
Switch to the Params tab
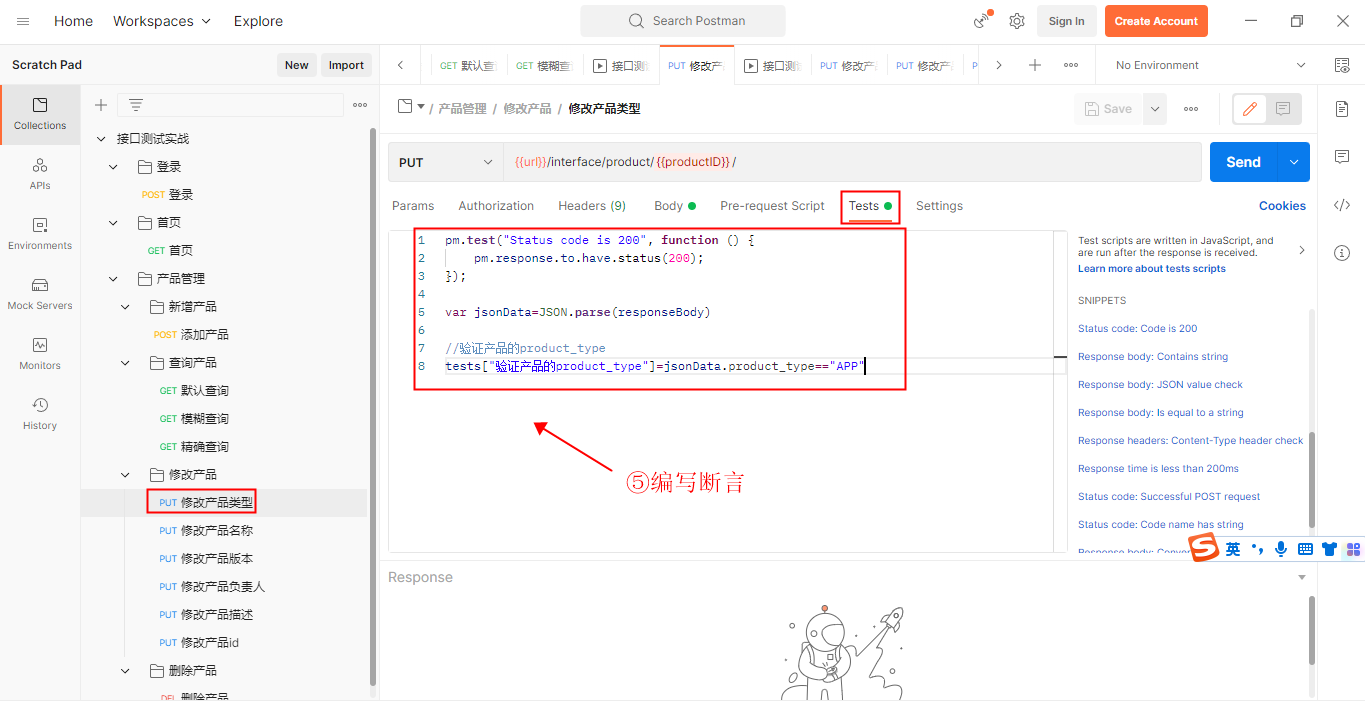[x=413, y=206]
